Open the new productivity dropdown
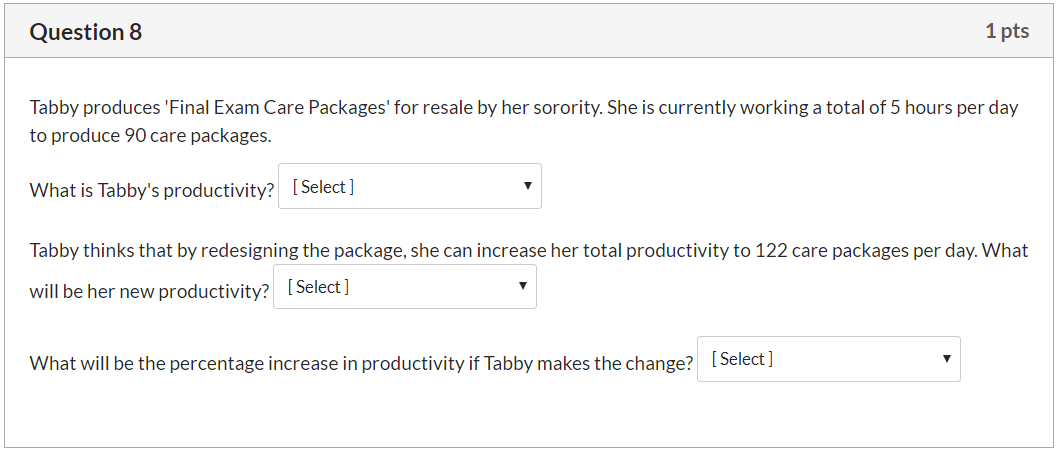The image size is (1061, 449). point(405,287)
